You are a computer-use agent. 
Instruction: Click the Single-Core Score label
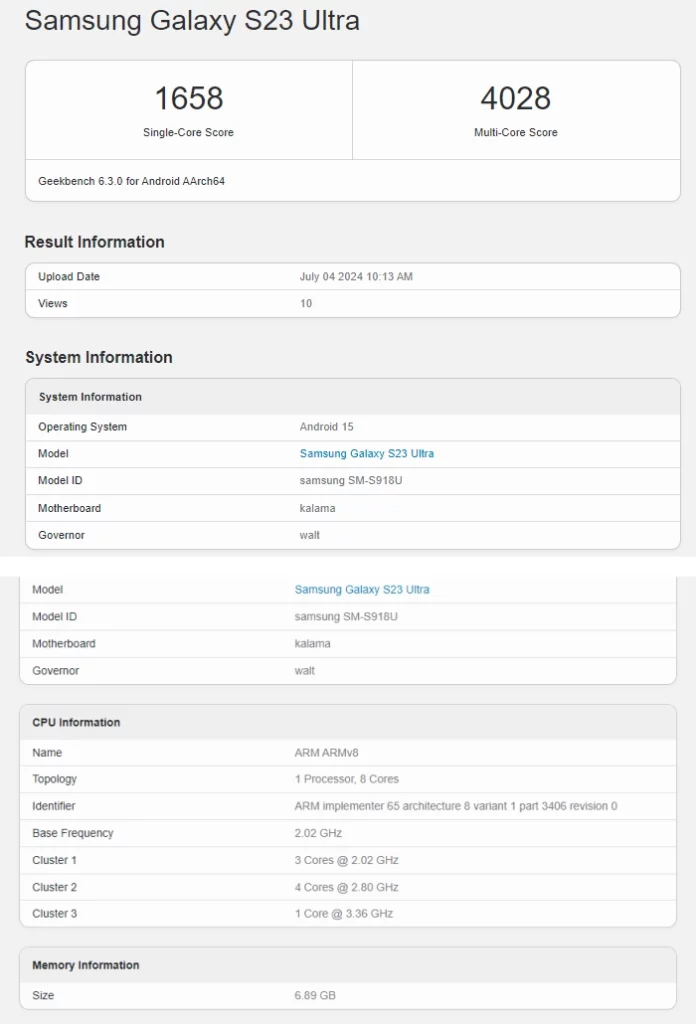tap(188, 132)
